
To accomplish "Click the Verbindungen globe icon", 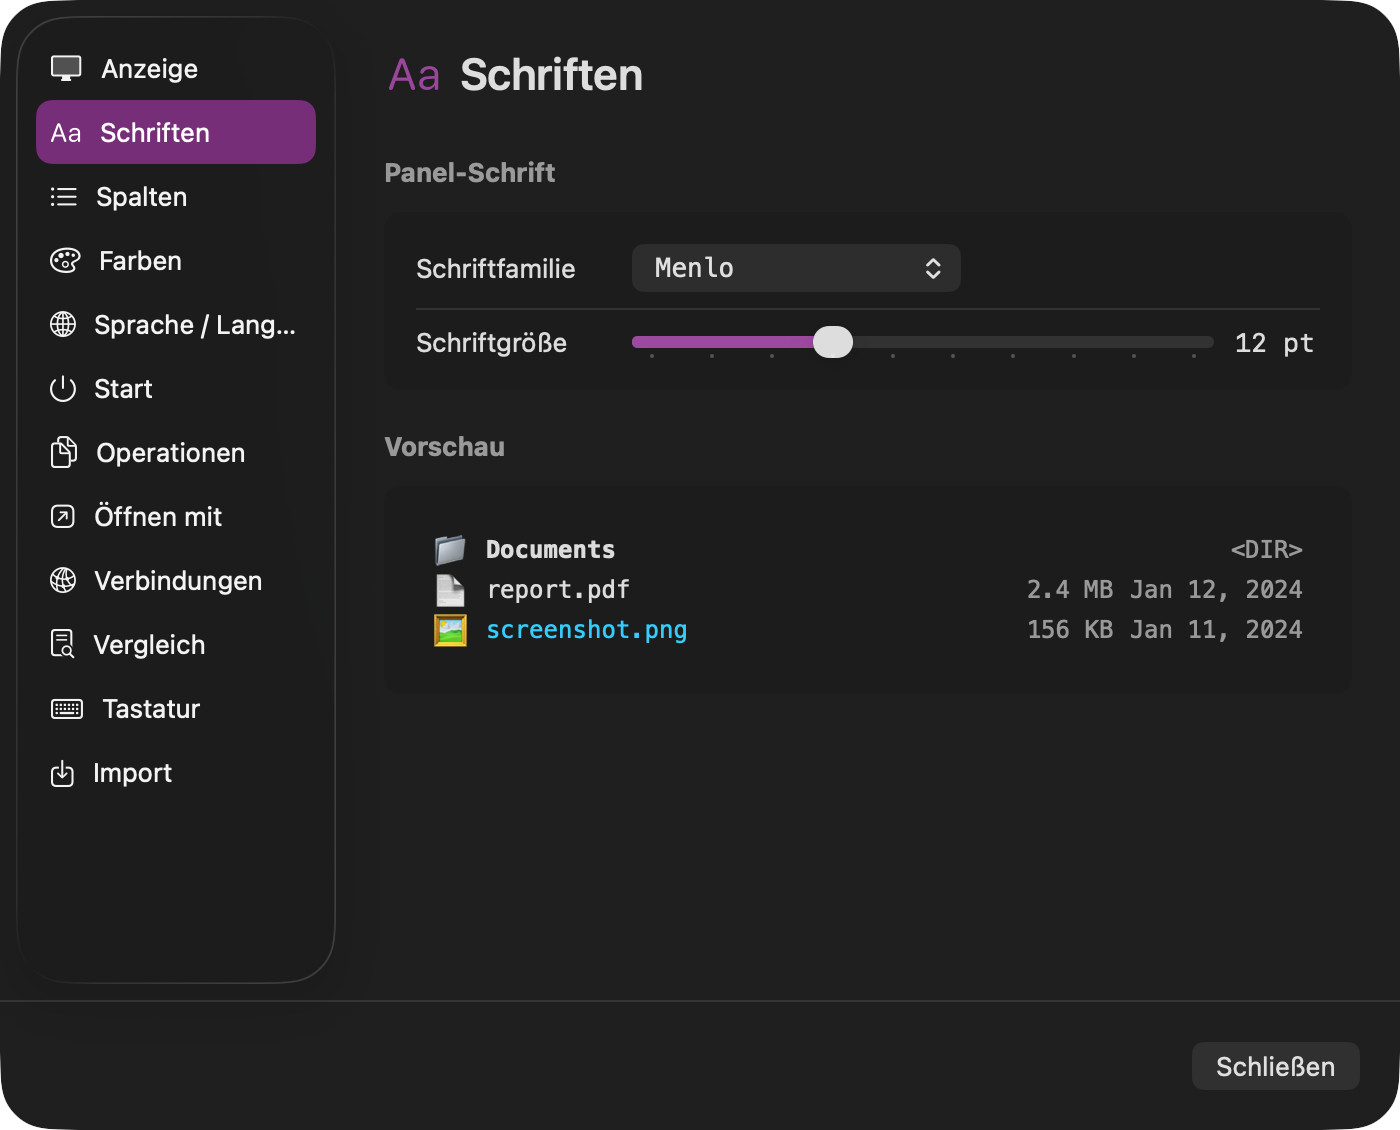I will (63, 580).
